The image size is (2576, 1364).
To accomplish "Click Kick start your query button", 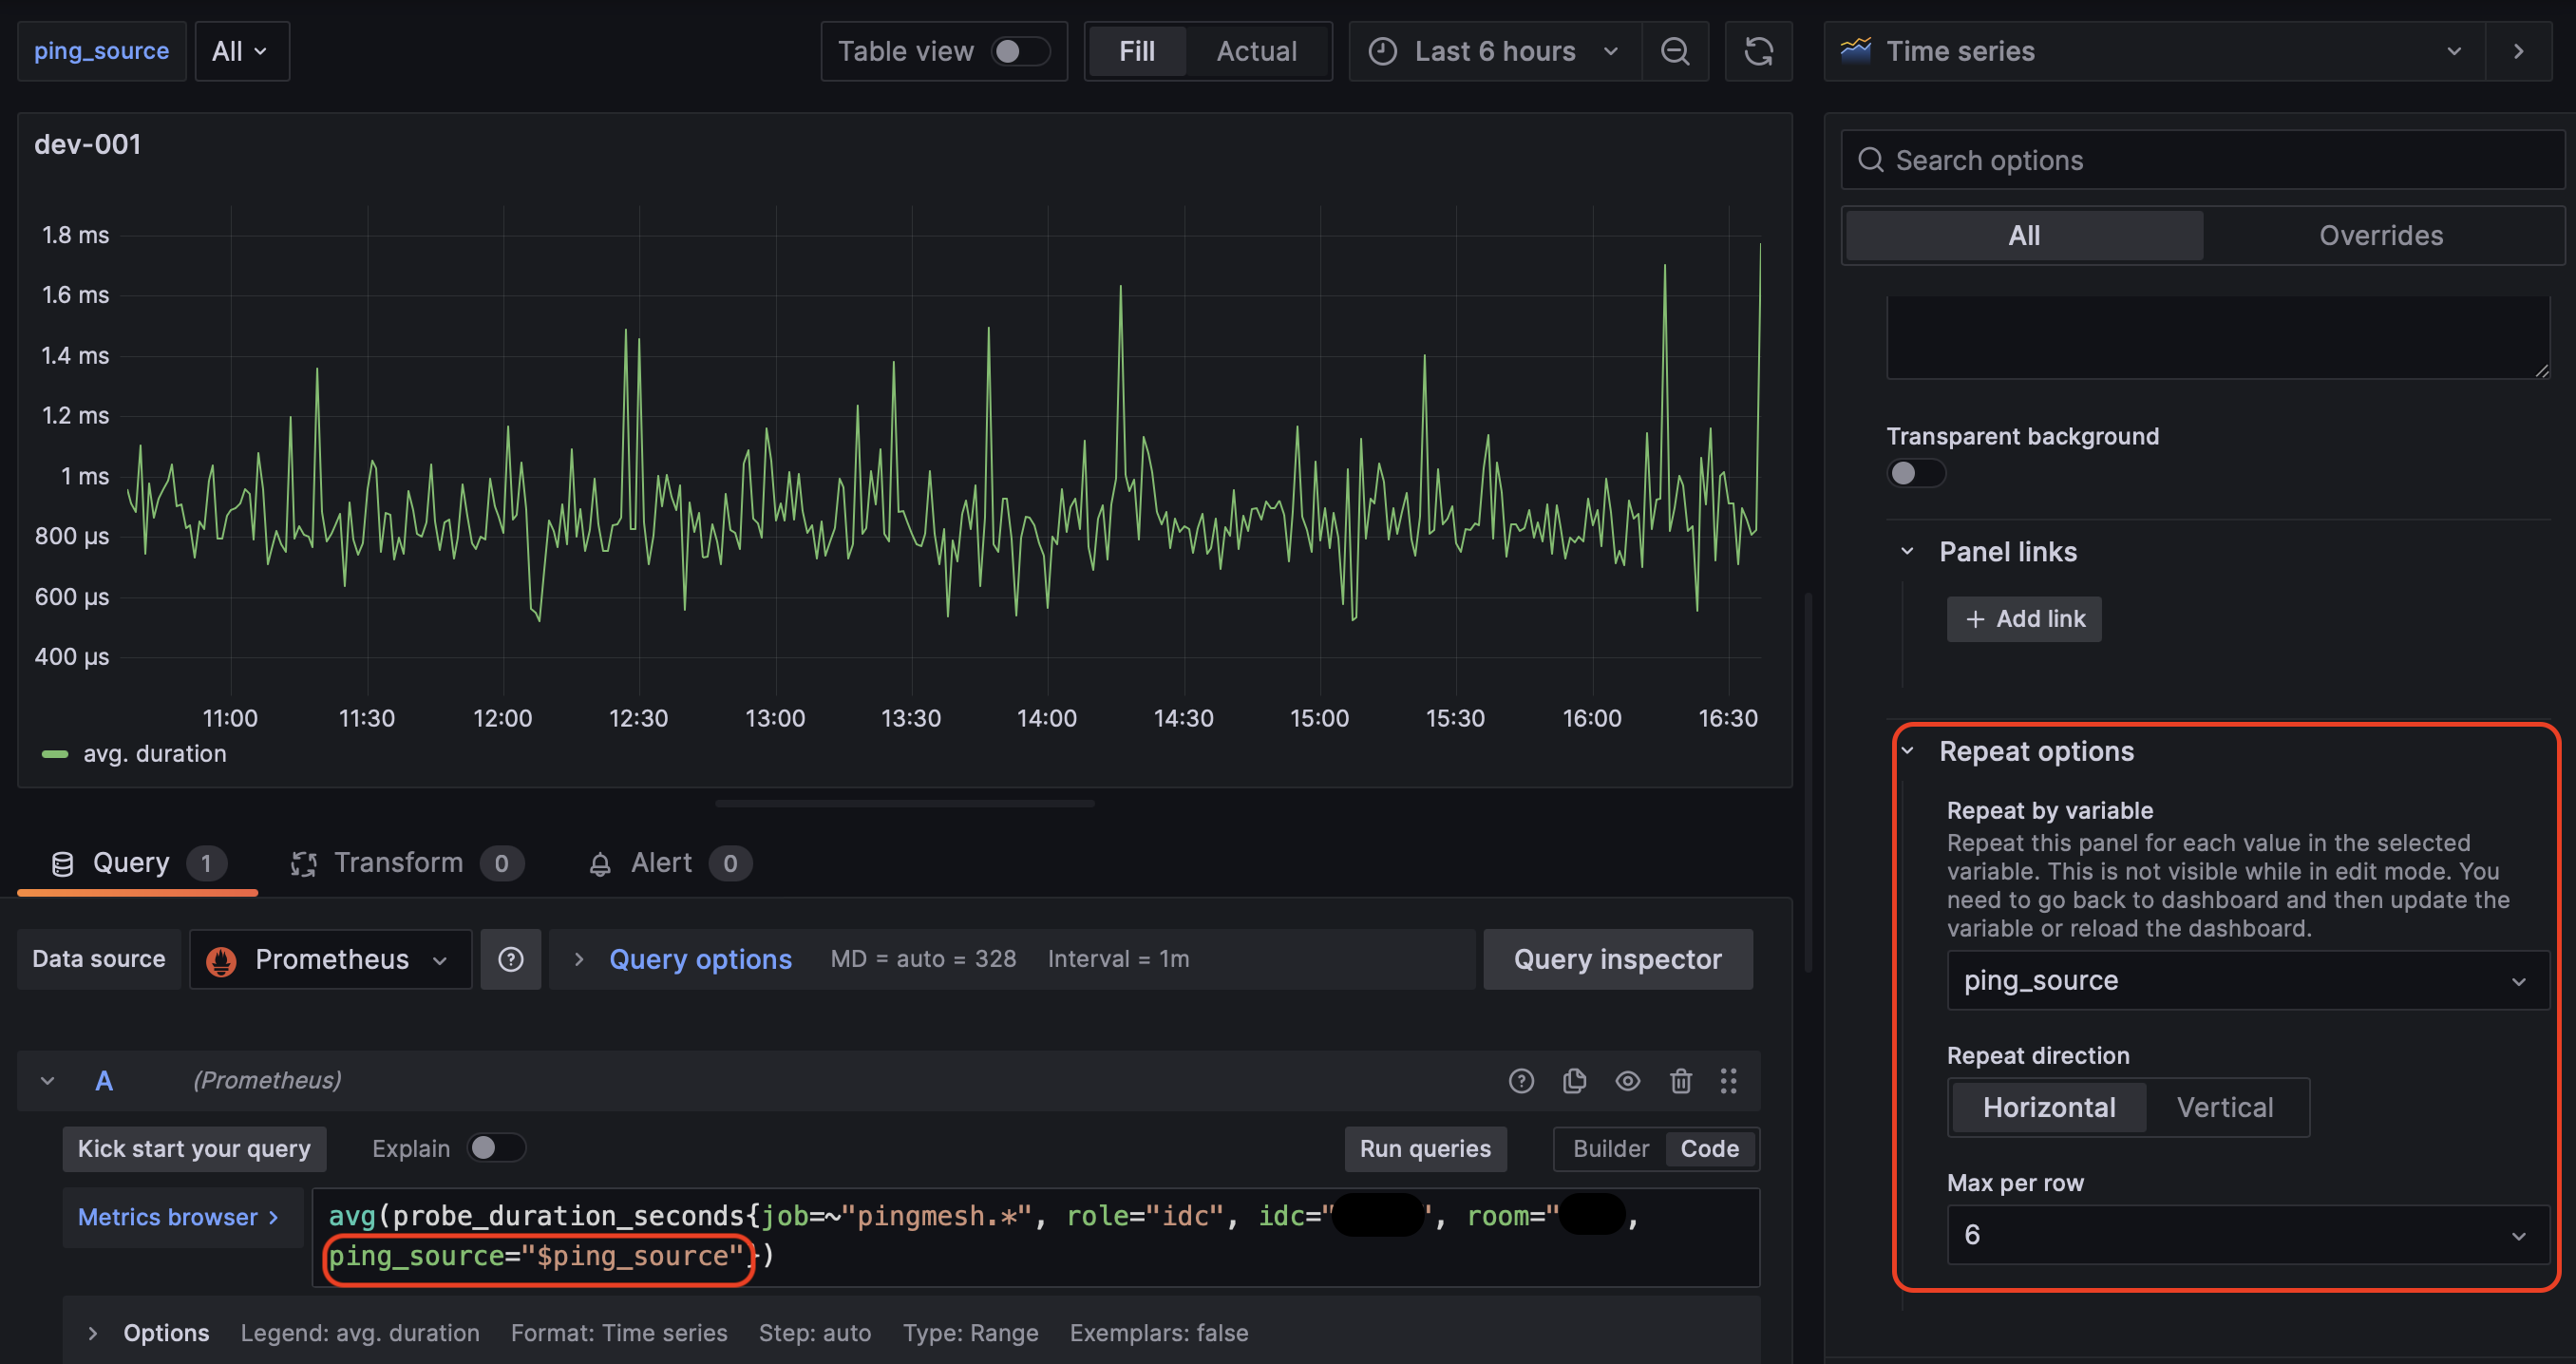I will pos(194,1149).
